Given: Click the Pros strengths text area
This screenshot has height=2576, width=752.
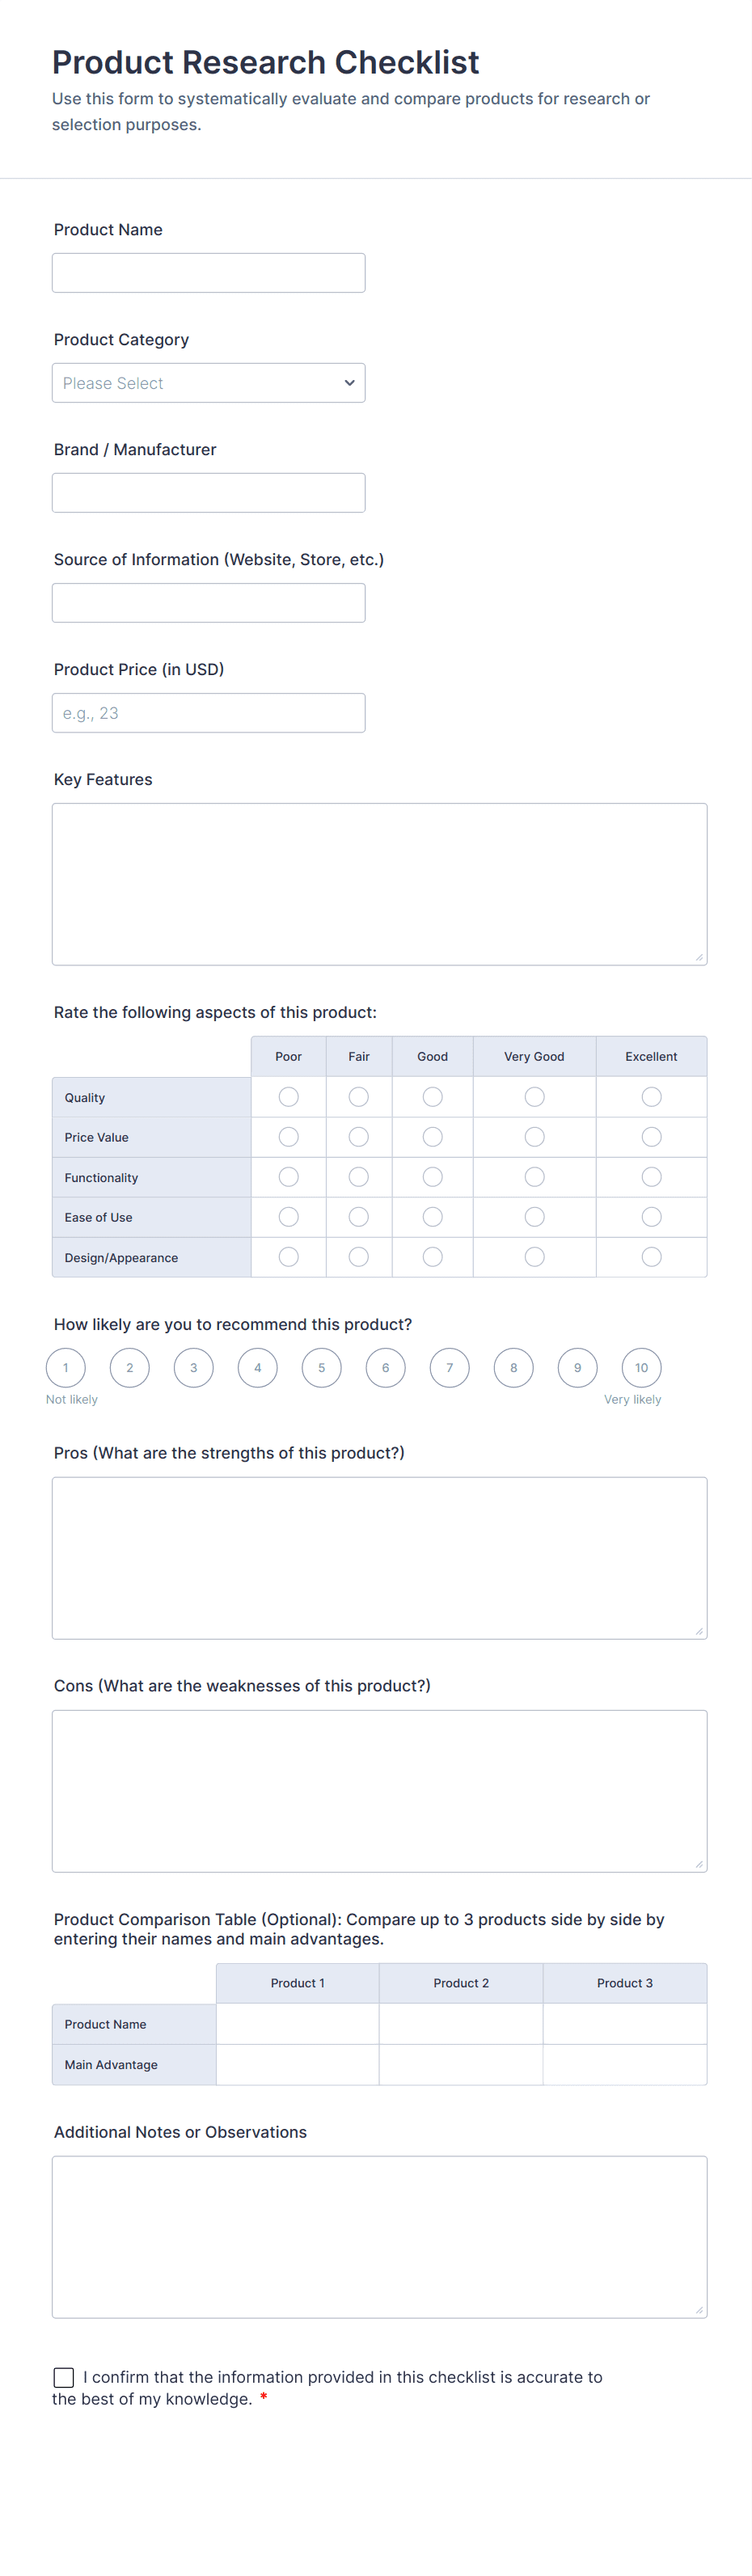Looking at the screenshot, I should pyautogui.click(x=379, y=1558).
